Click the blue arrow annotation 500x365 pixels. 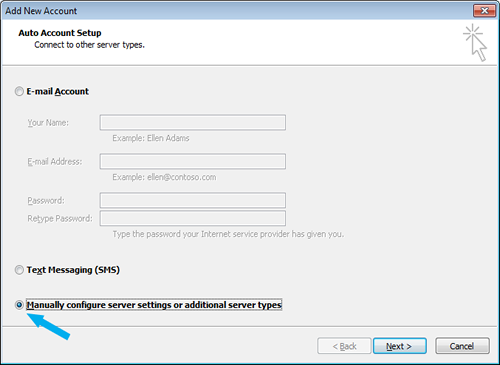(x=49, y=326)
